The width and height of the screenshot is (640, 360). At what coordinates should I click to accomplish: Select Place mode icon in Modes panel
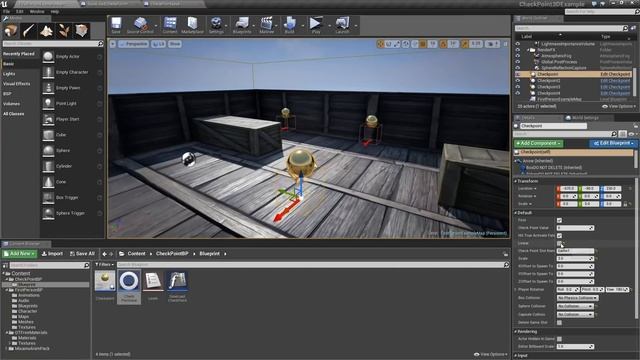tap(11, 31)
